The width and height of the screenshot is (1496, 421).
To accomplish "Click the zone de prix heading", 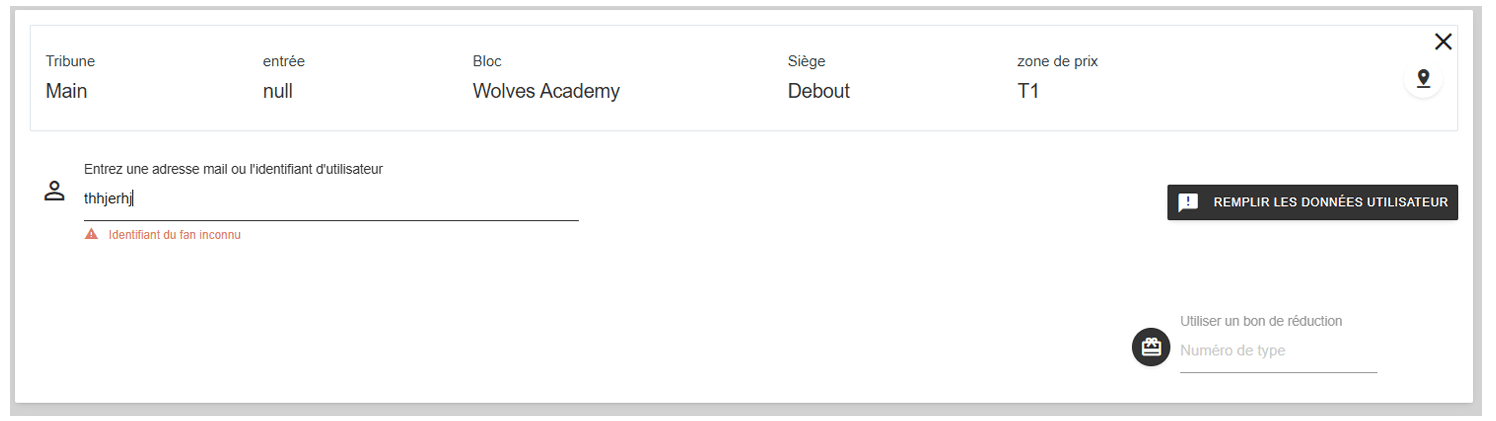I will (1057, 61).
